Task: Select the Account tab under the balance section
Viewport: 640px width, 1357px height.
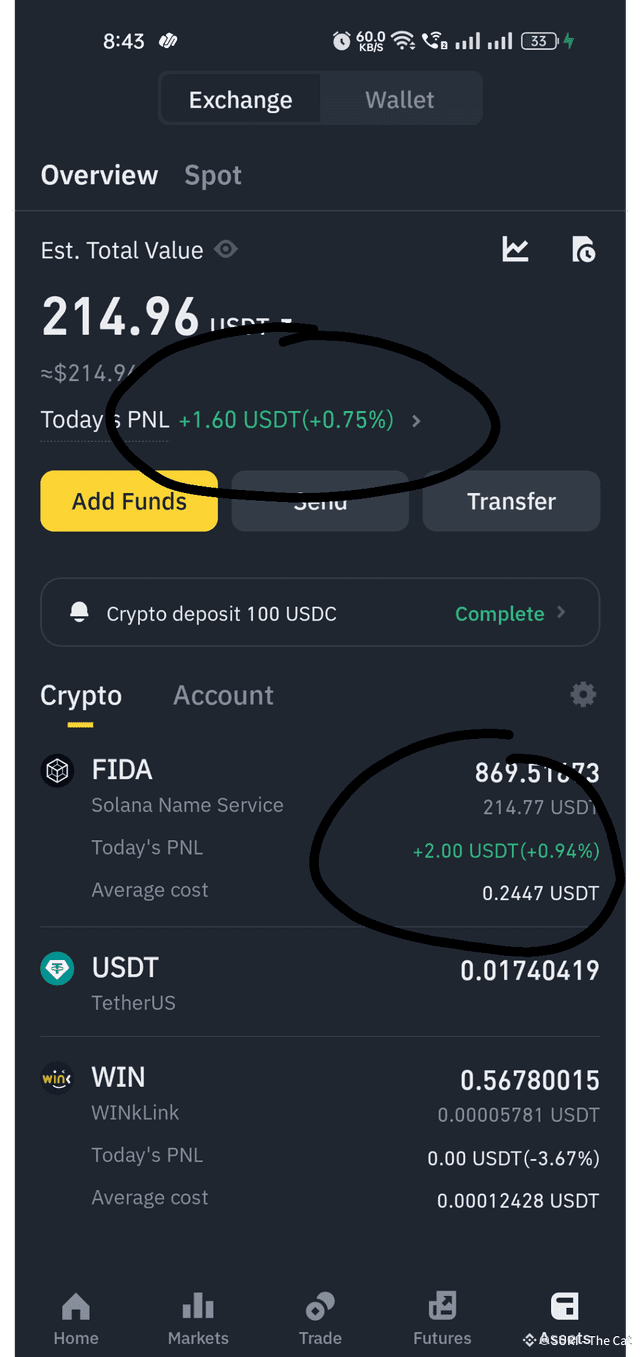Action: [x=223, y=694]
